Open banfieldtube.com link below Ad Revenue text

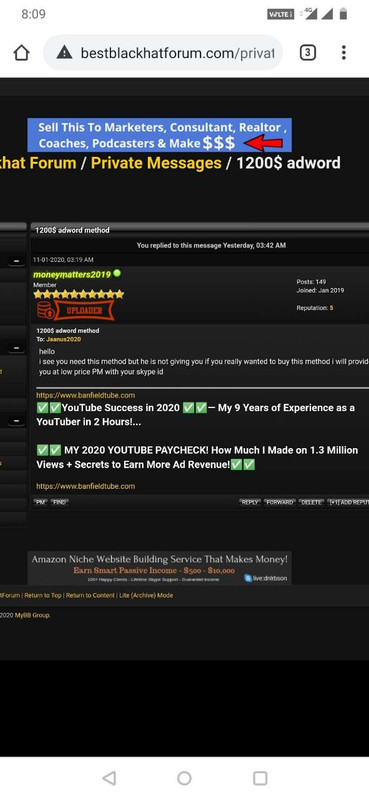click(x=86, y=486)
